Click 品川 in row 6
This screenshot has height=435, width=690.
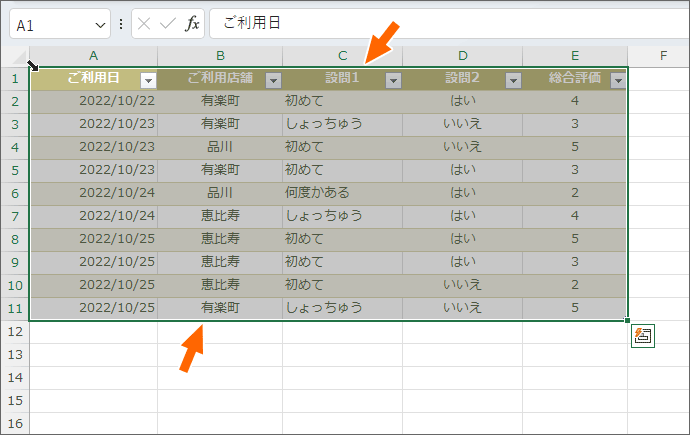(220, 193)
